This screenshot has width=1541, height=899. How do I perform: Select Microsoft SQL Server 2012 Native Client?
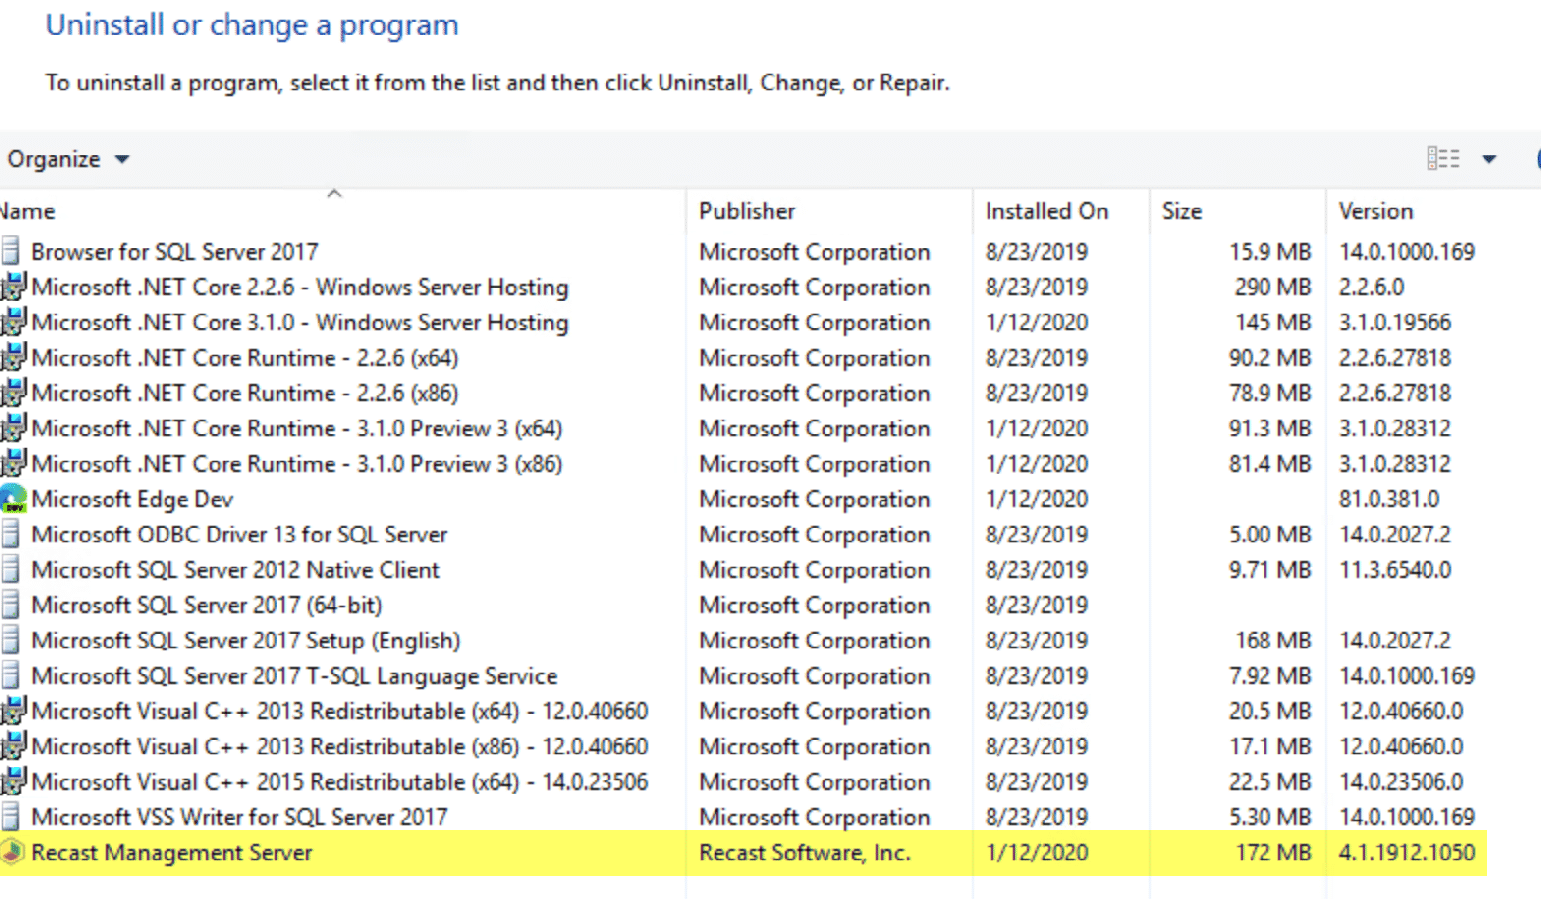235,569
